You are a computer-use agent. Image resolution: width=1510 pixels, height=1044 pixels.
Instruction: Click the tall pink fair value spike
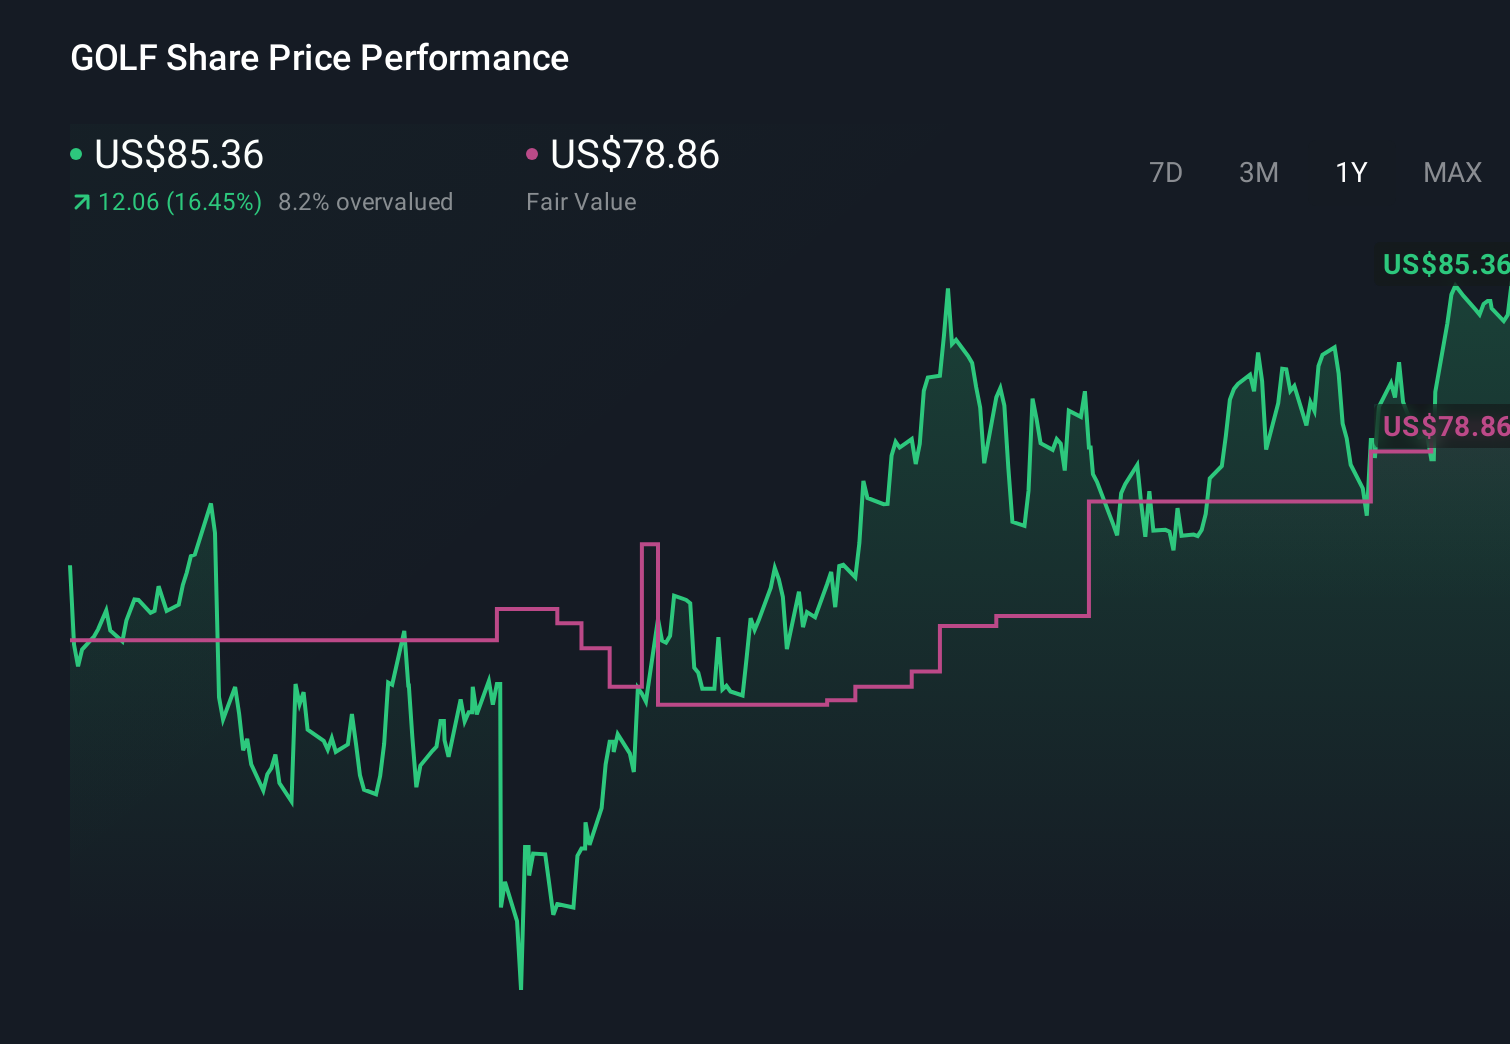pos(649,545)
